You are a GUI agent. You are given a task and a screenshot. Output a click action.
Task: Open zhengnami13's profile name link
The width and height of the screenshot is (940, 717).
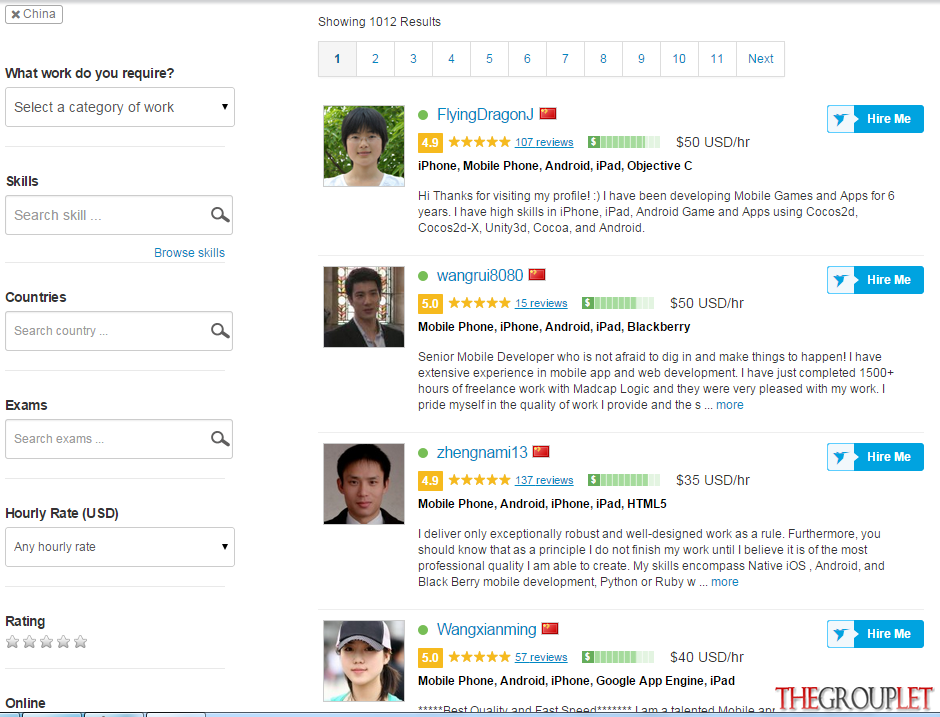tap(482, 453)
